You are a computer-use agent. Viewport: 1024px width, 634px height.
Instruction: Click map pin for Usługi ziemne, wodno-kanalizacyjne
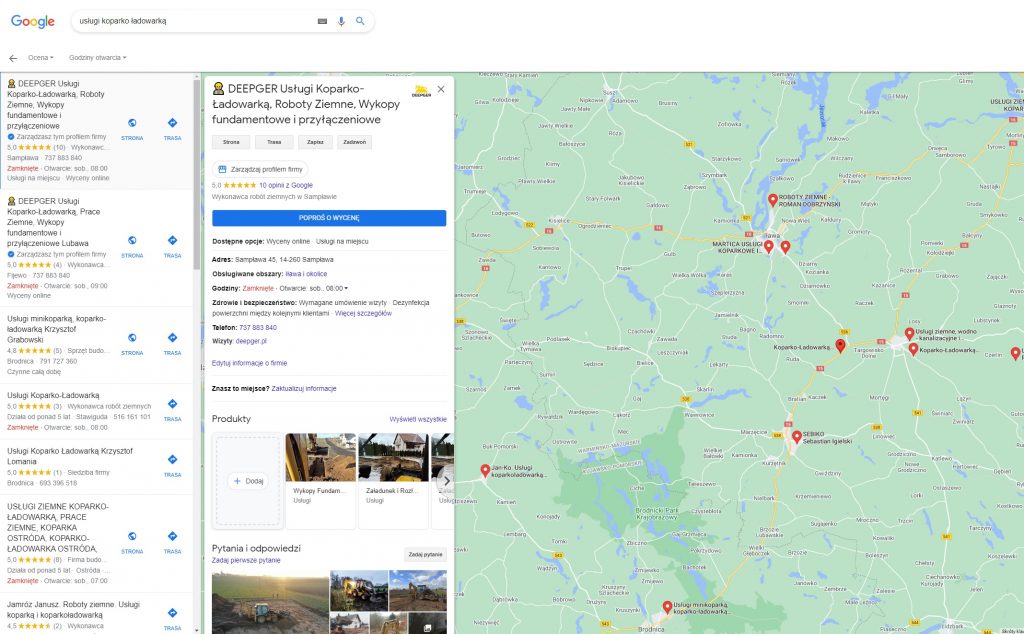tap(909, 334)
